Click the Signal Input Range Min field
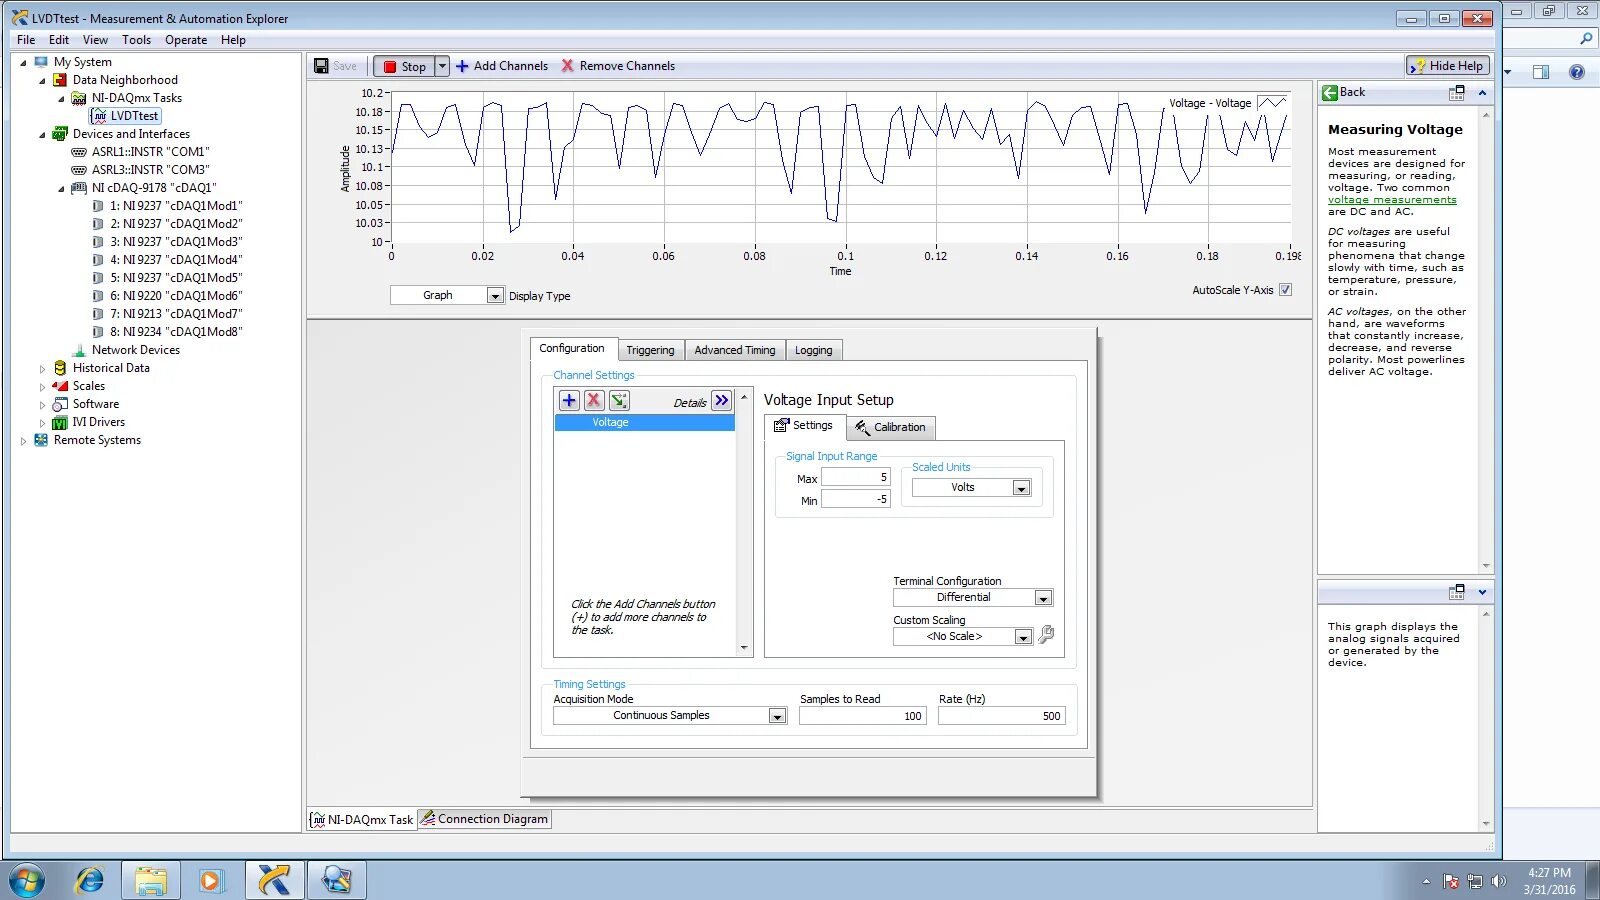This screenshot has width=1600, height=900. coord(855,499)
